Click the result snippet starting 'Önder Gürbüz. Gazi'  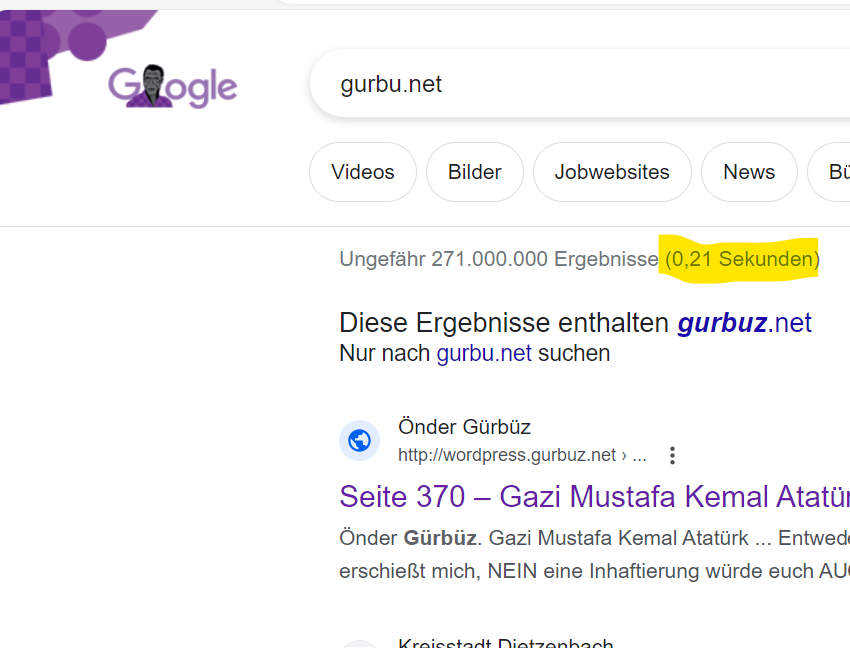(594, 554)
